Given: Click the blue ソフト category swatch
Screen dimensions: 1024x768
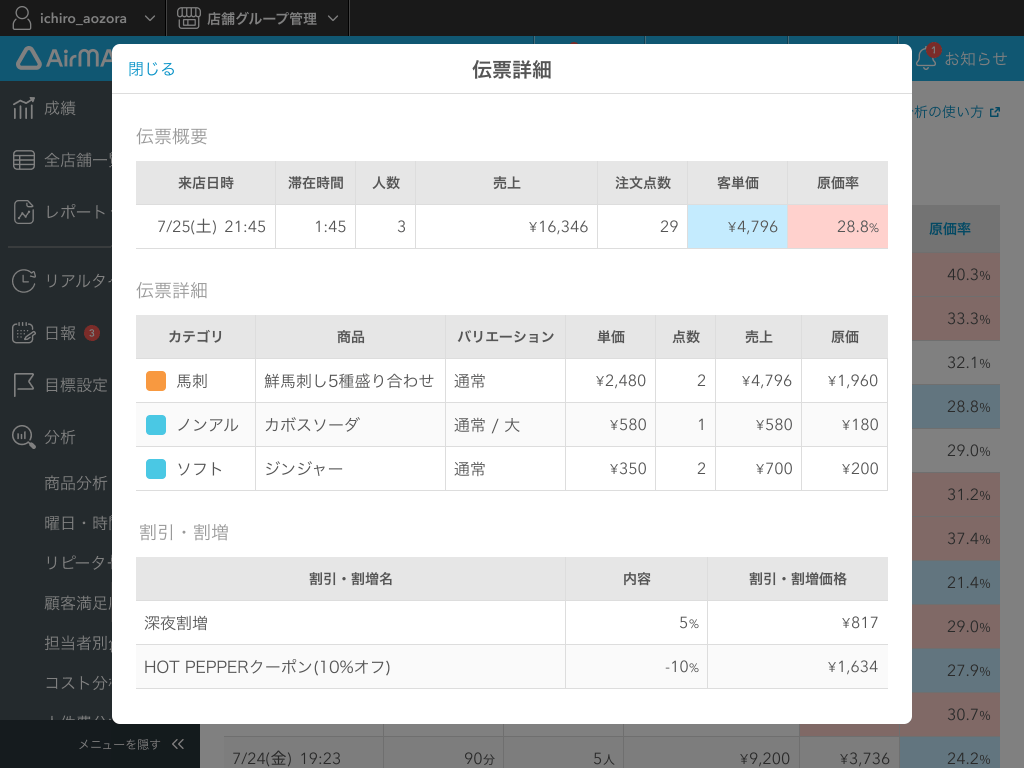Looking at the screenshot, I should (x=156, y=469).
